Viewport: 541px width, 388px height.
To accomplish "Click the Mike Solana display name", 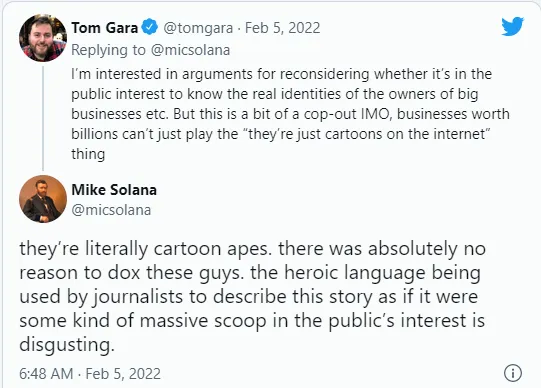I will point(114,190).
